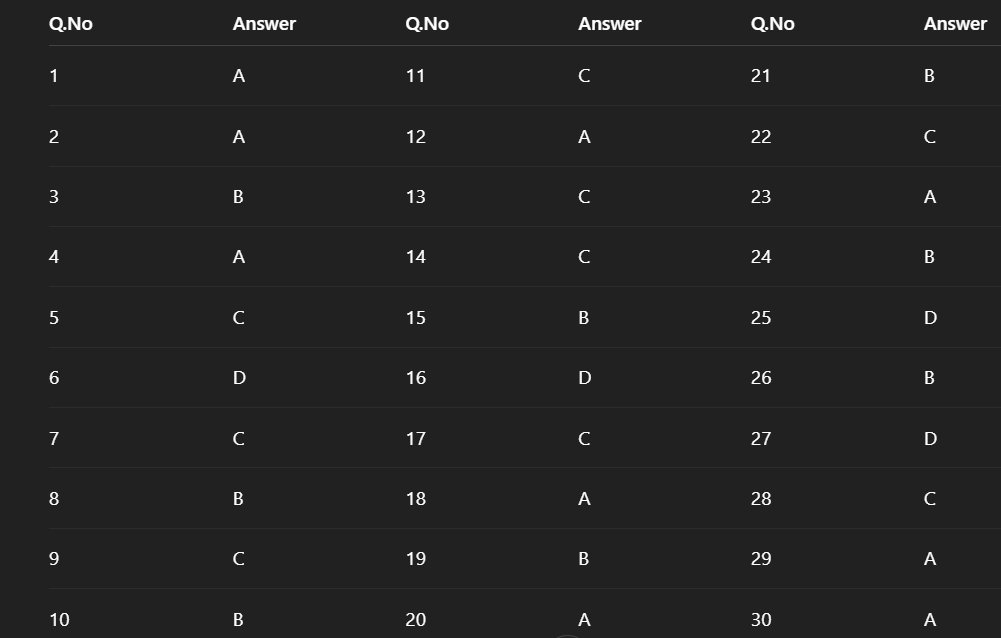This screenshot has height=638, width=1001.
Task: Select question number 4 cell
Action: (54, 257)
